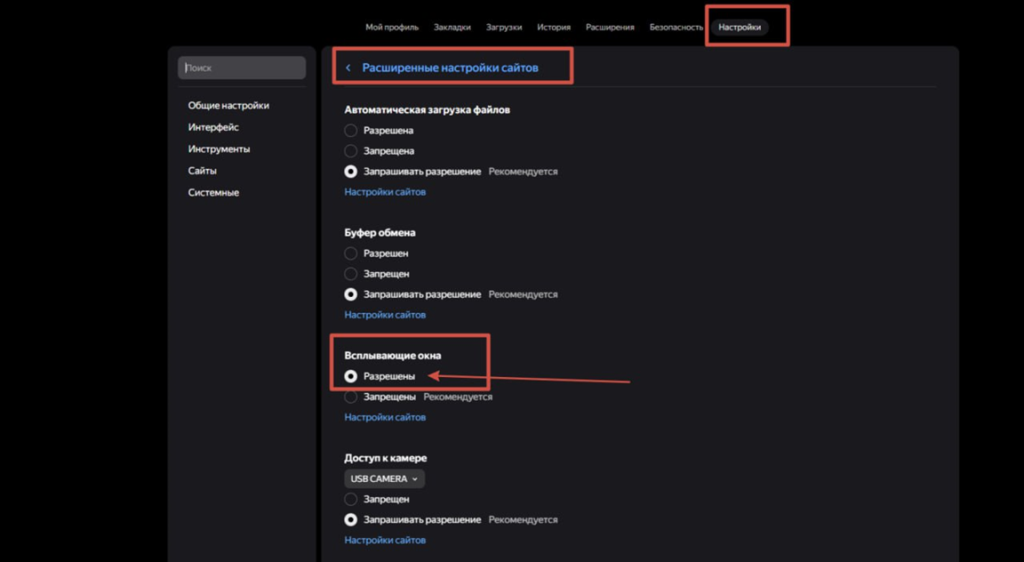1024x562 pixels.
Task: Switch to the Закладки tab
Action: (452, 27)
